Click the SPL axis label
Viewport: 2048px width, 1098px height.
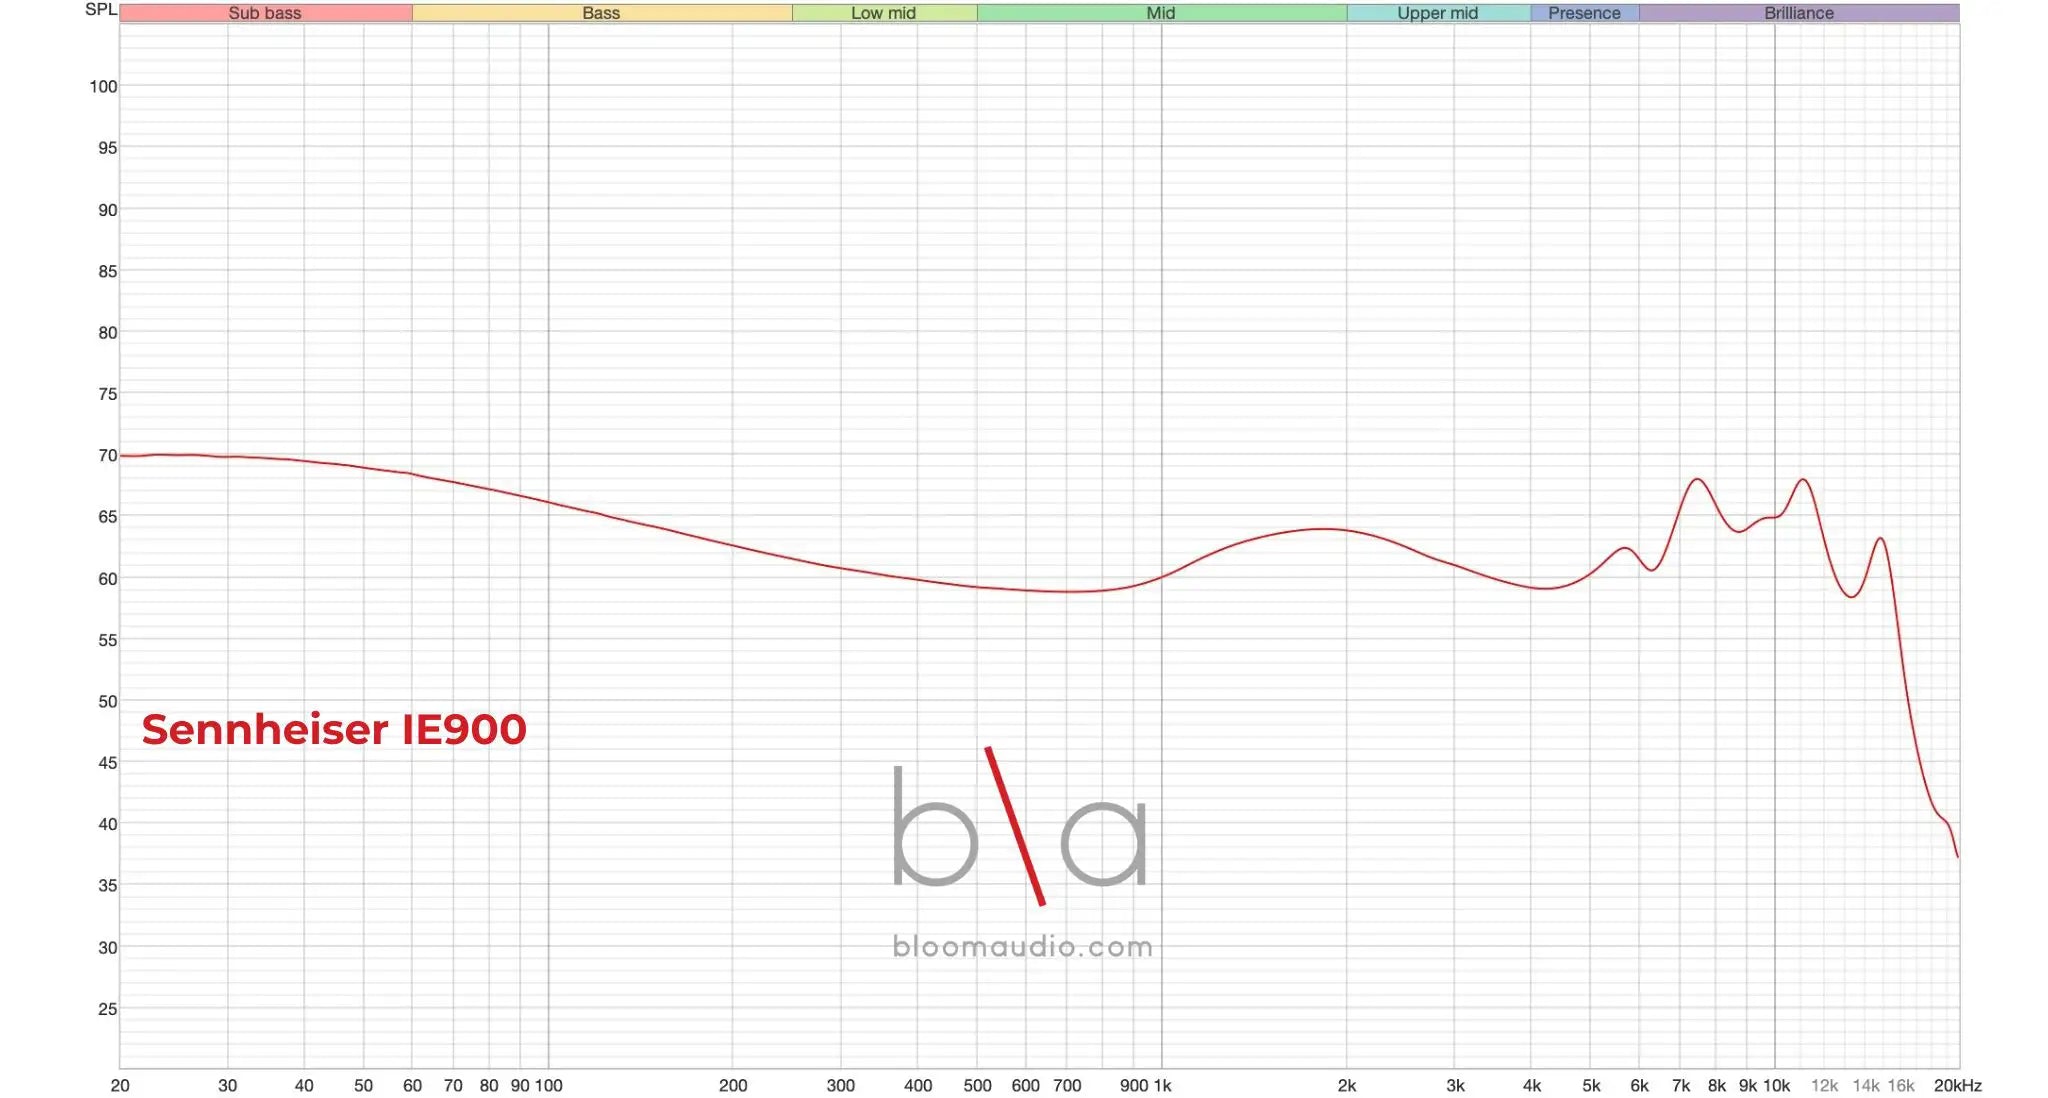(x=100, y=9)
